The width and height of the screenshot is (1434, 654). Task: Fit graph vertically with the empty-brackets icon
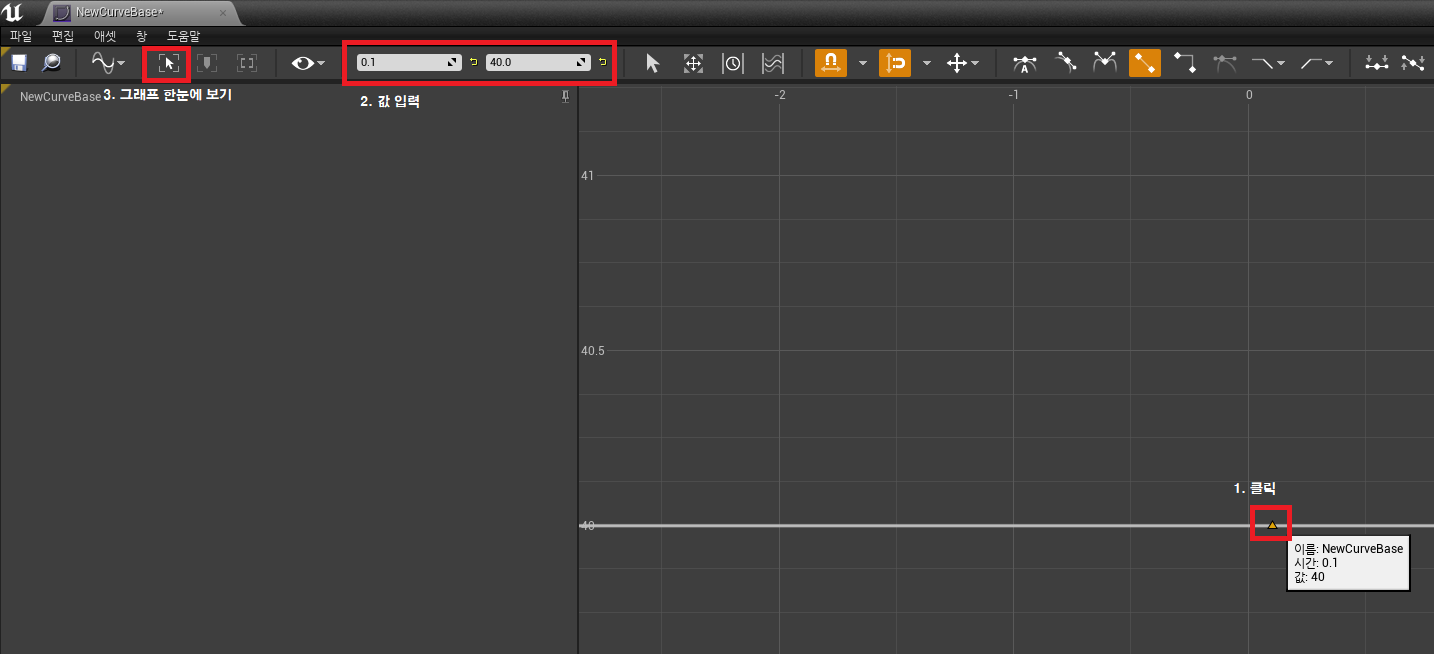coord(247,63)
